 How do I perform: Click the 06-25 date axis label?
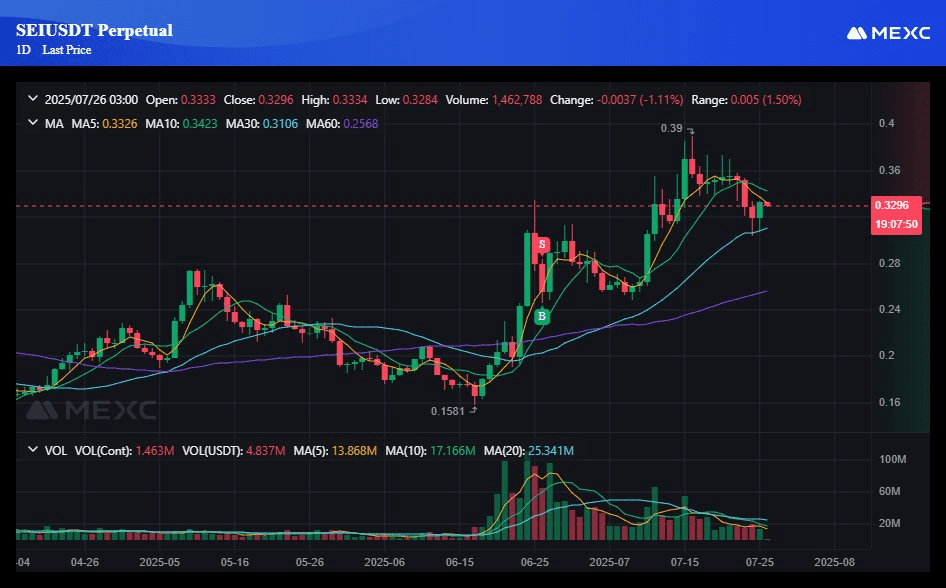[x=535, y=562]
